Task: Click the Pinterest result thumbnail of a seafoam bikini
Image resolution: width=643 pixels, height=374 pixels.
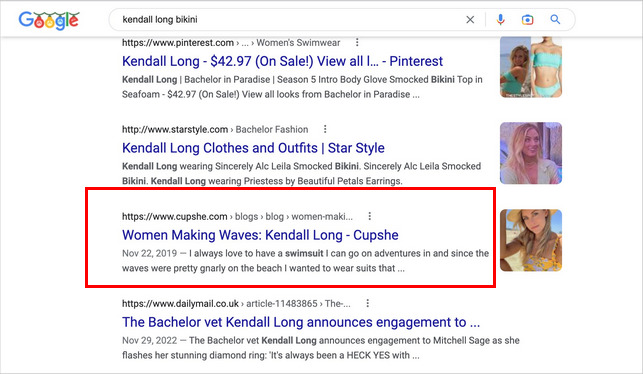Action: pos(531,67)
